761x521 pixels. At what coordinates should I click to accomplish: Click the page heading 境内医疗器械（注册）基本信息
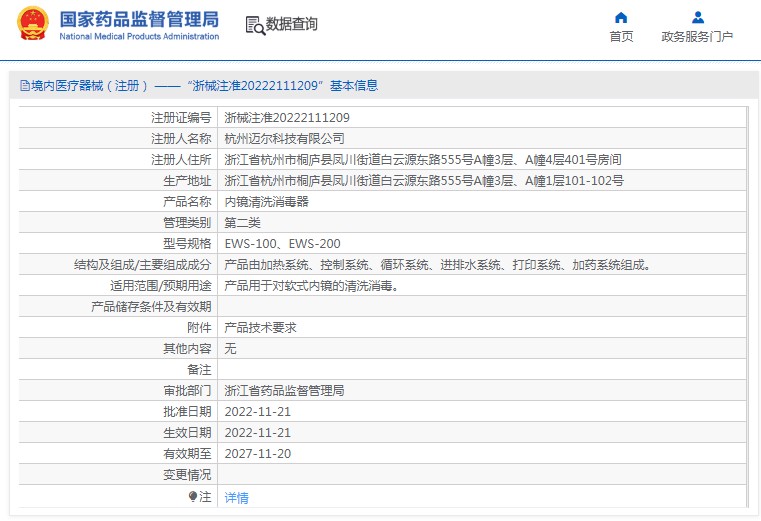[x=204, y=86]
